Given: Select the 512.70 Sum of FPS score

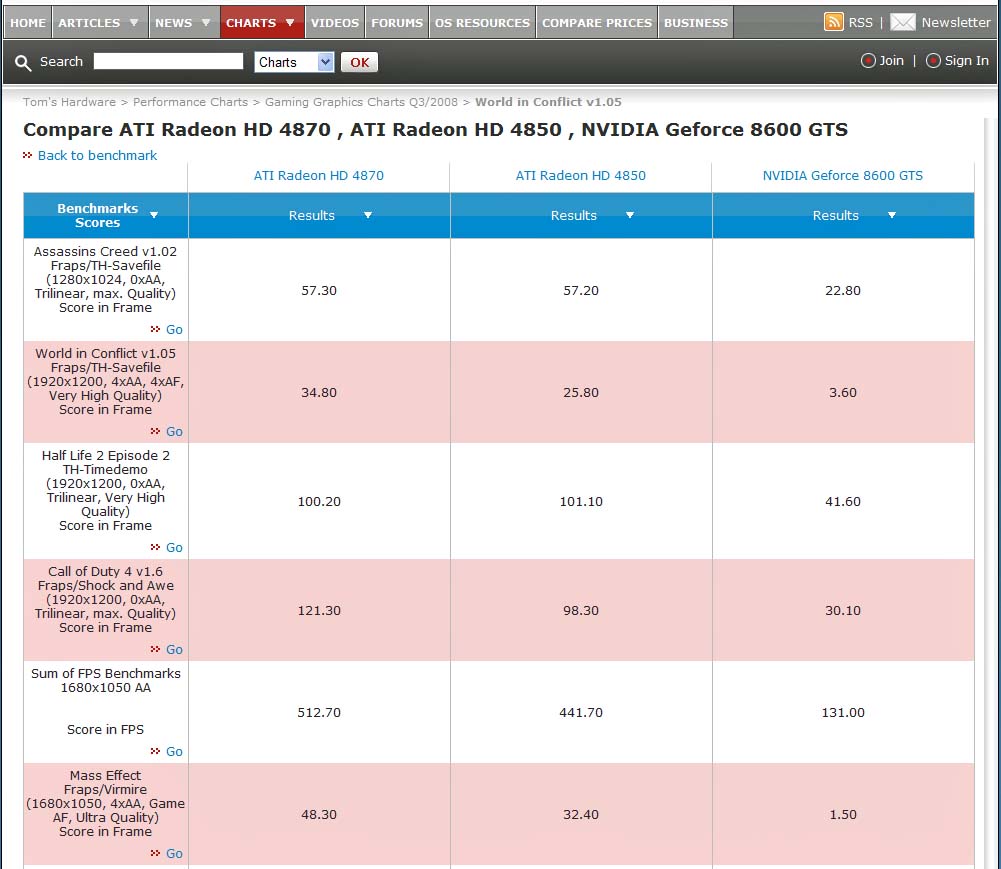Looking at the screenshot, I should point(319,713).
